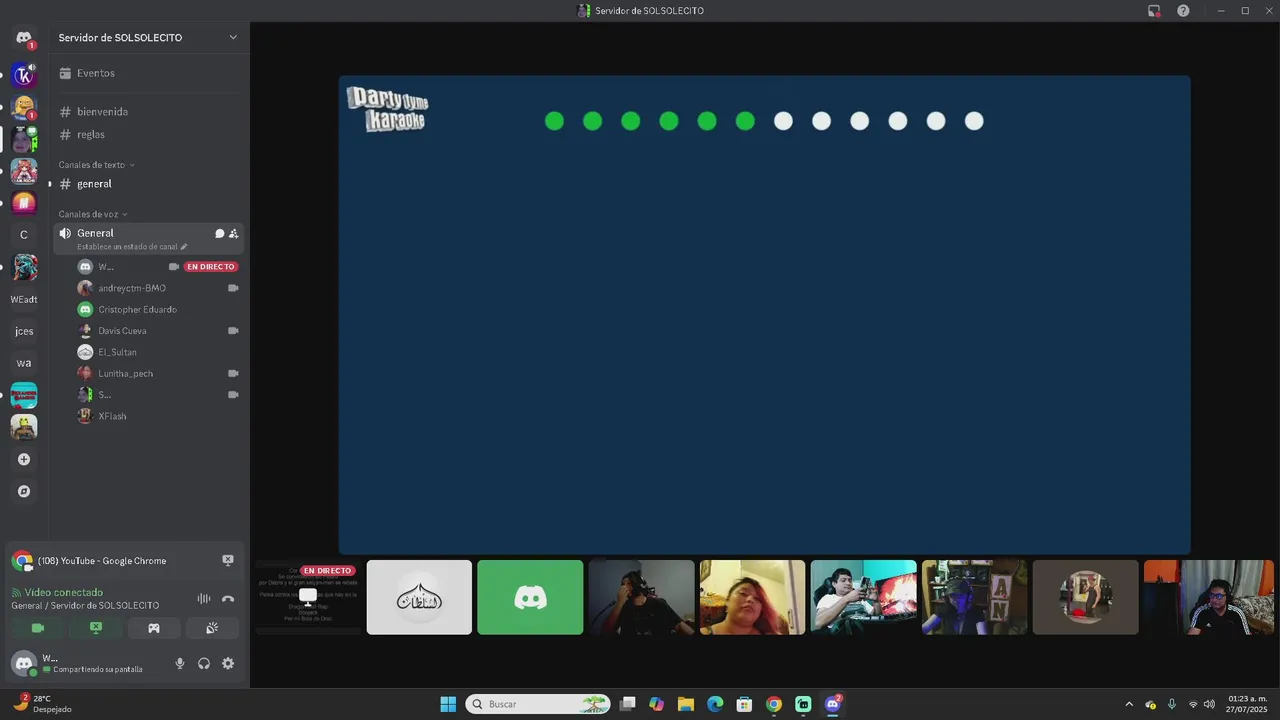Screen dimensions: 1280x720
Task: Open the bienvenida text channel
Action: (149, 112)
